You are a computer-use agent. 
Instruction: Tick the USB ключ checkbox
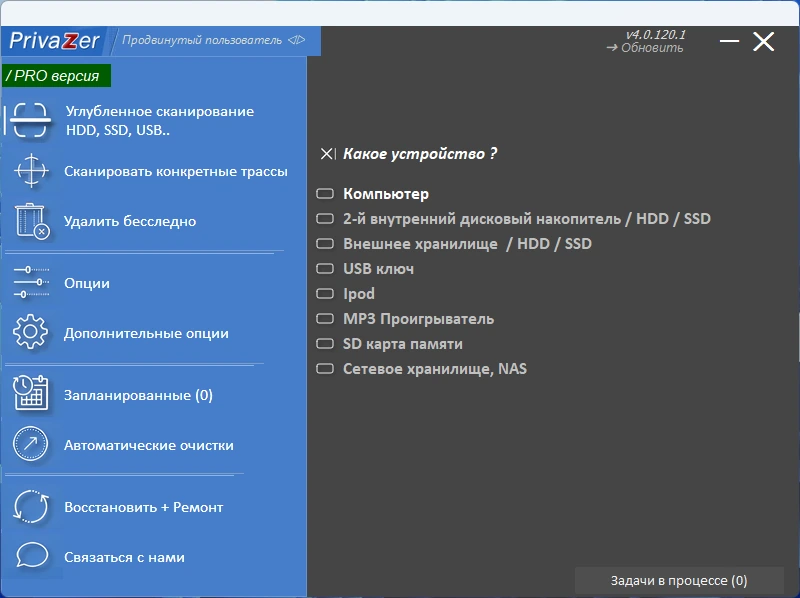(325, 269)
